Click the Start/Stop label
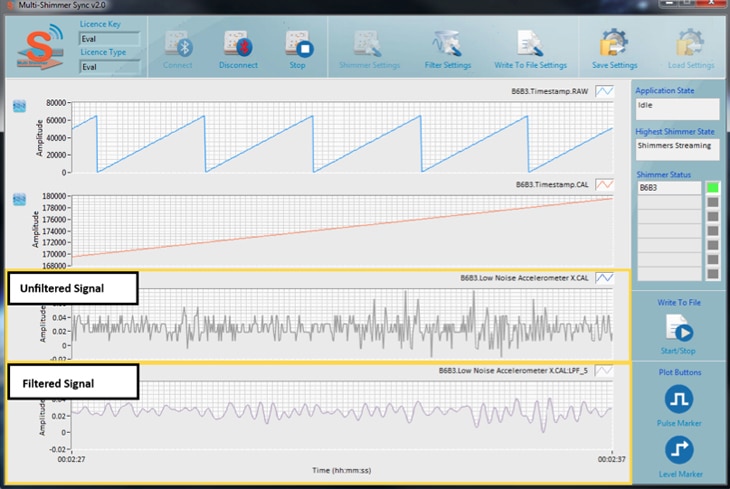This screenshot has height=489, width=730. point(678,351)
